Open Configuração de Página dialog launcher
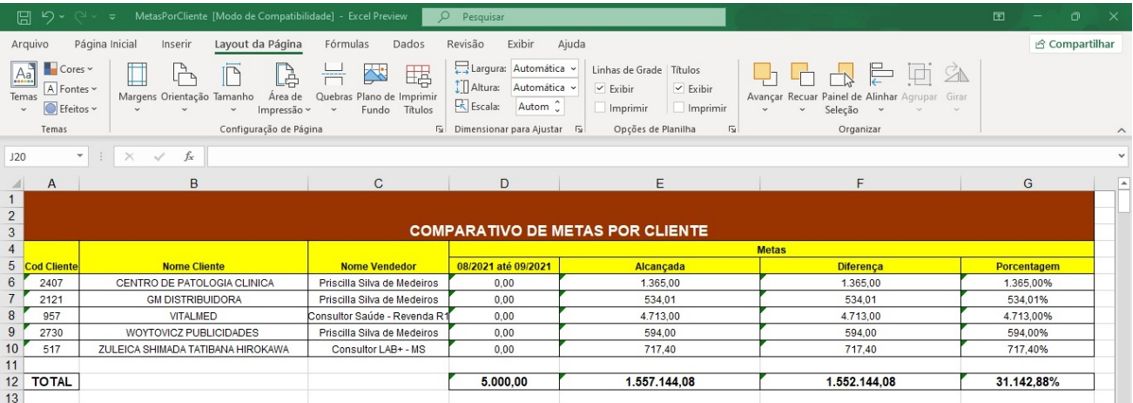The image size is (1133, 403). [439, 129]
